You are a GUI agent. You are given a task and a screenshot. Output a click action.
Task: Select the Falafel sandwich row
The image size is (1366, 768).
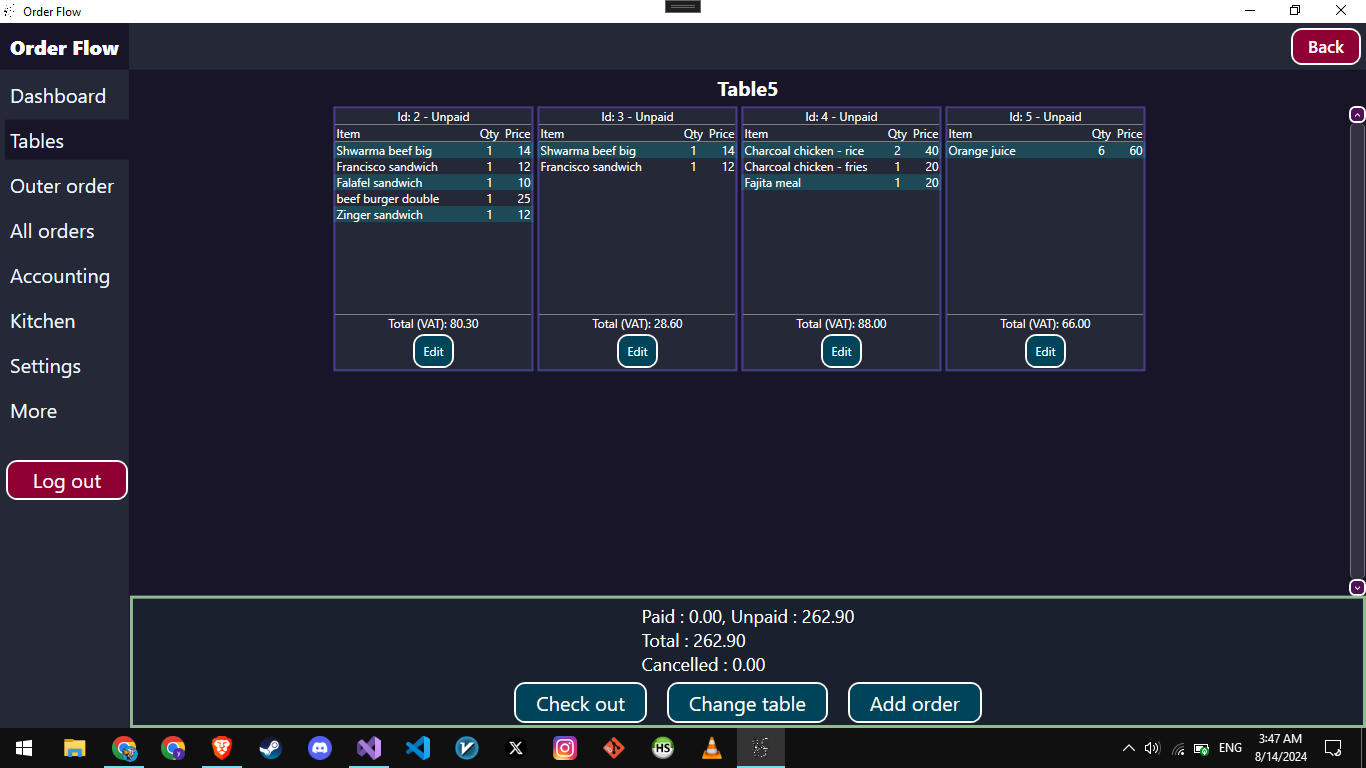tap(433, 182)
